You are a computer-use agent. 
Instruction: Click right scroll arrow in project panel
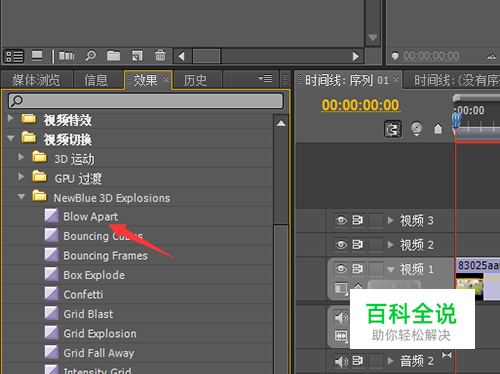pos(356,56)
